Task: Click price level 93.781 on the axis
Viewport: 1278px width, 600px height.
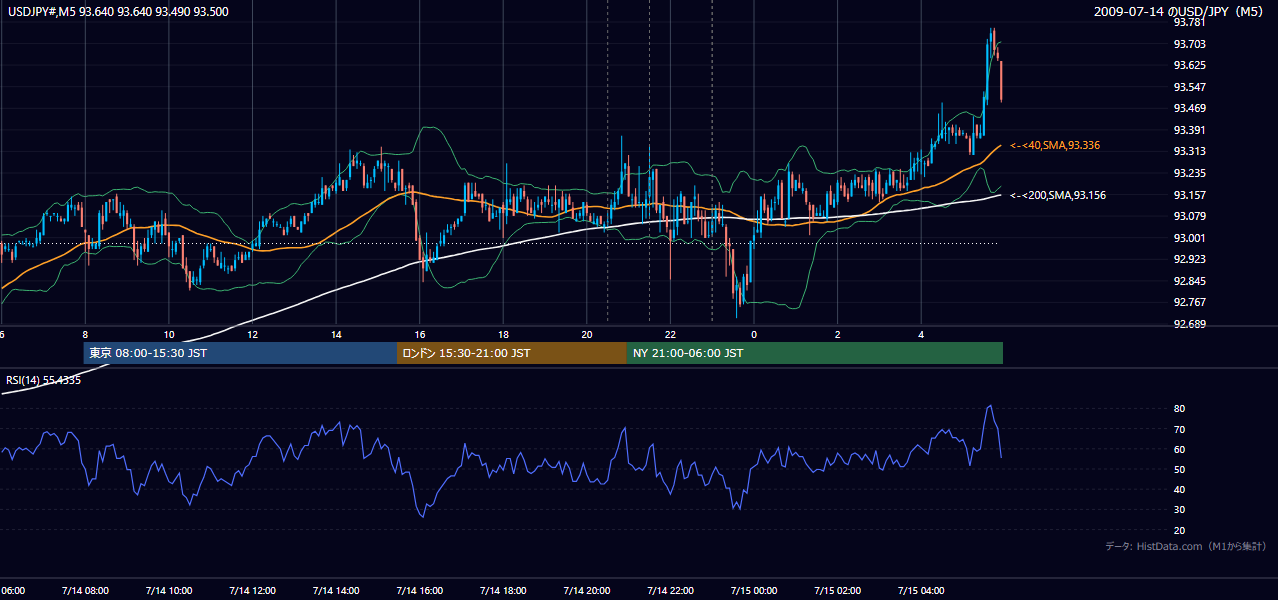Action: point(1189,23)
